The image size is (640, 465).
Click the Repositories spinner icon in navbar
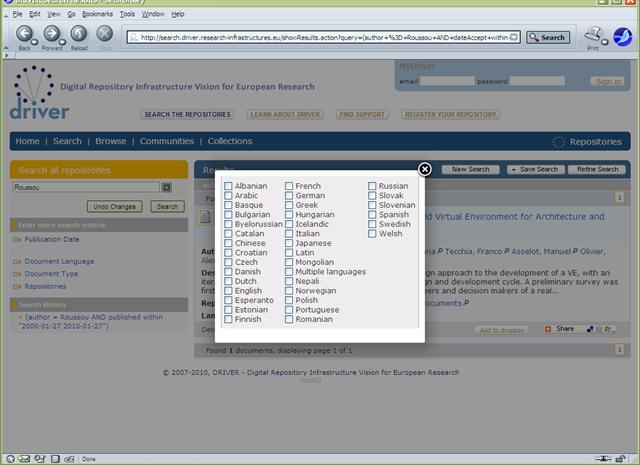558,142
